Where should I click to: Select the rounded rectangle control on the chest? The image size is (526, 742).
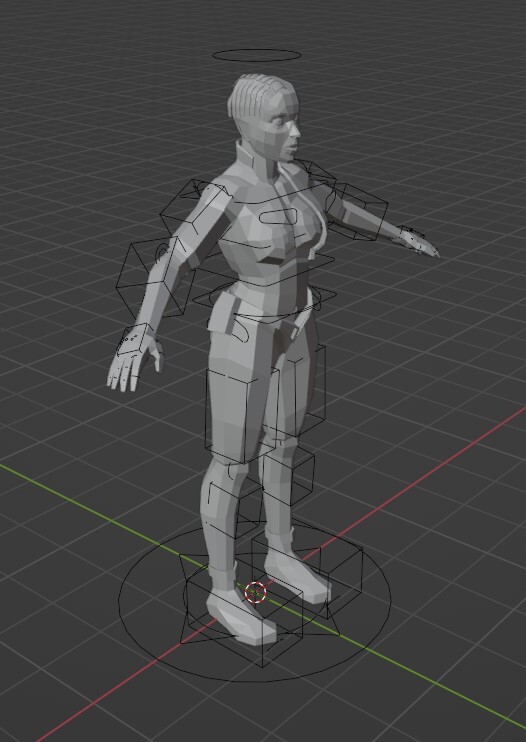[279, 218]
